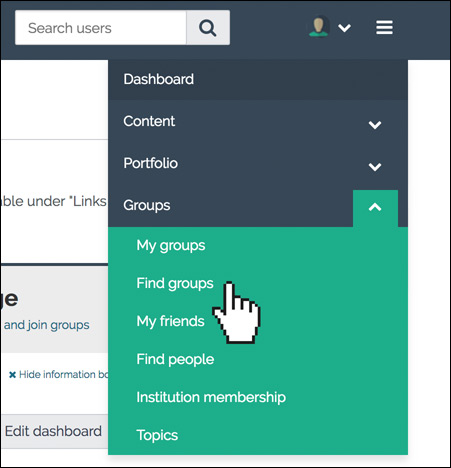
Task: Click the magnifying glass search button
Action: pos(208,28)
